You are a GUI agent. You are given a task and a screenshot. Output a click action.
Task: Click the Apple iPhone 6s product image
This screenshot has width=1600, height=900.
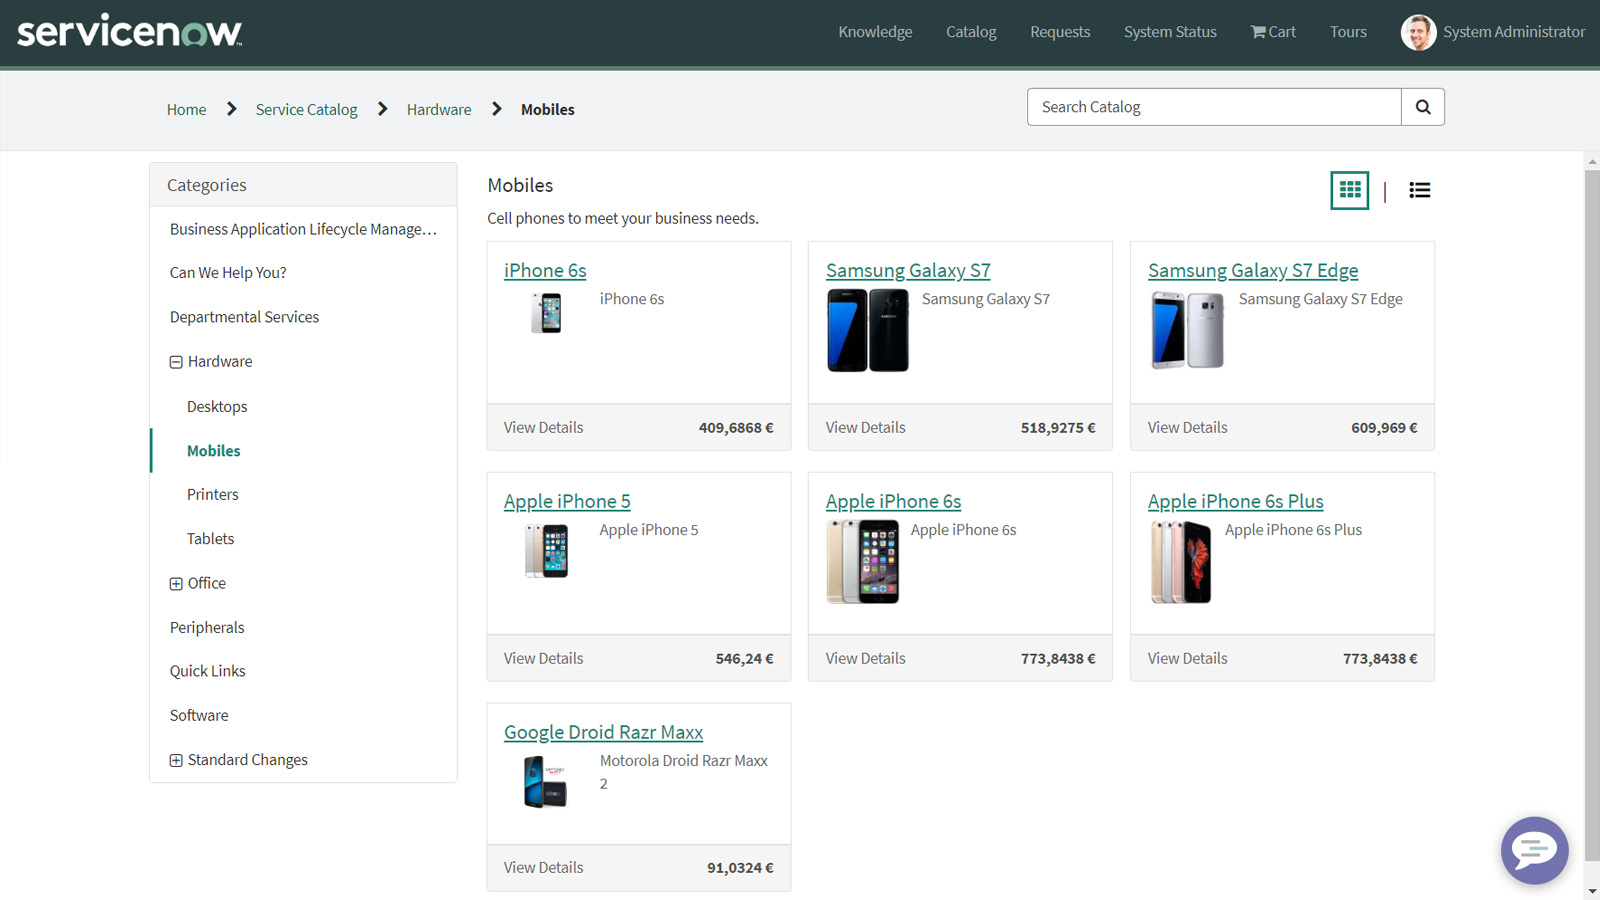863,561
